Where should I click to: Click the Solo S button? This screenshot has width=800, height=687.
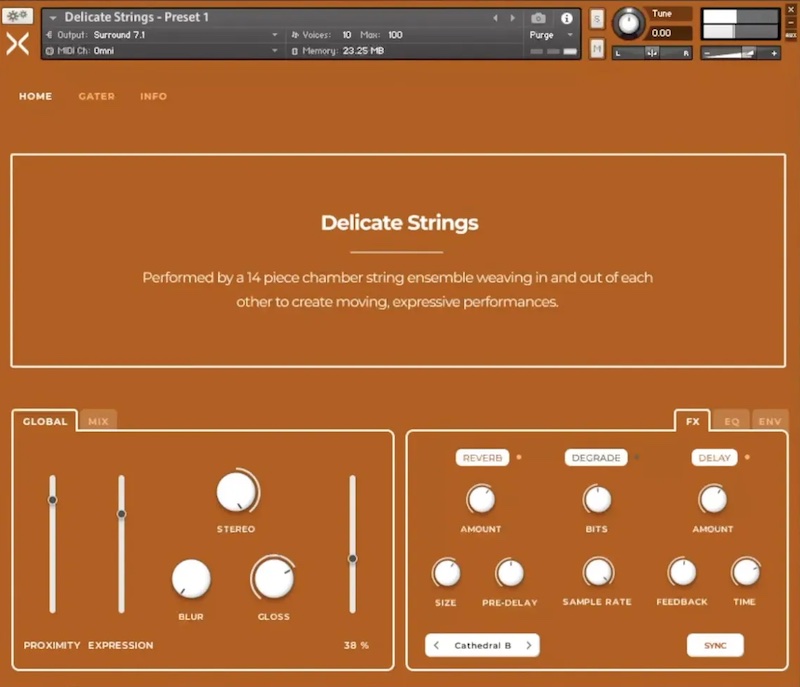click(597, 19)
